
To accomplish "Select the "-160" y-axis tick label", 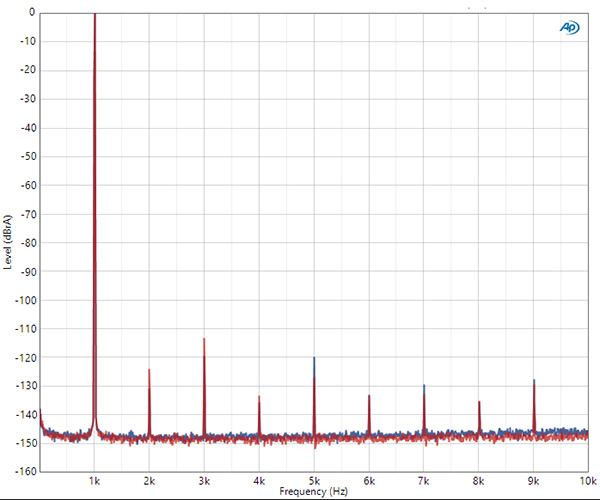I will pyautogui.click(x=25, y=471).
